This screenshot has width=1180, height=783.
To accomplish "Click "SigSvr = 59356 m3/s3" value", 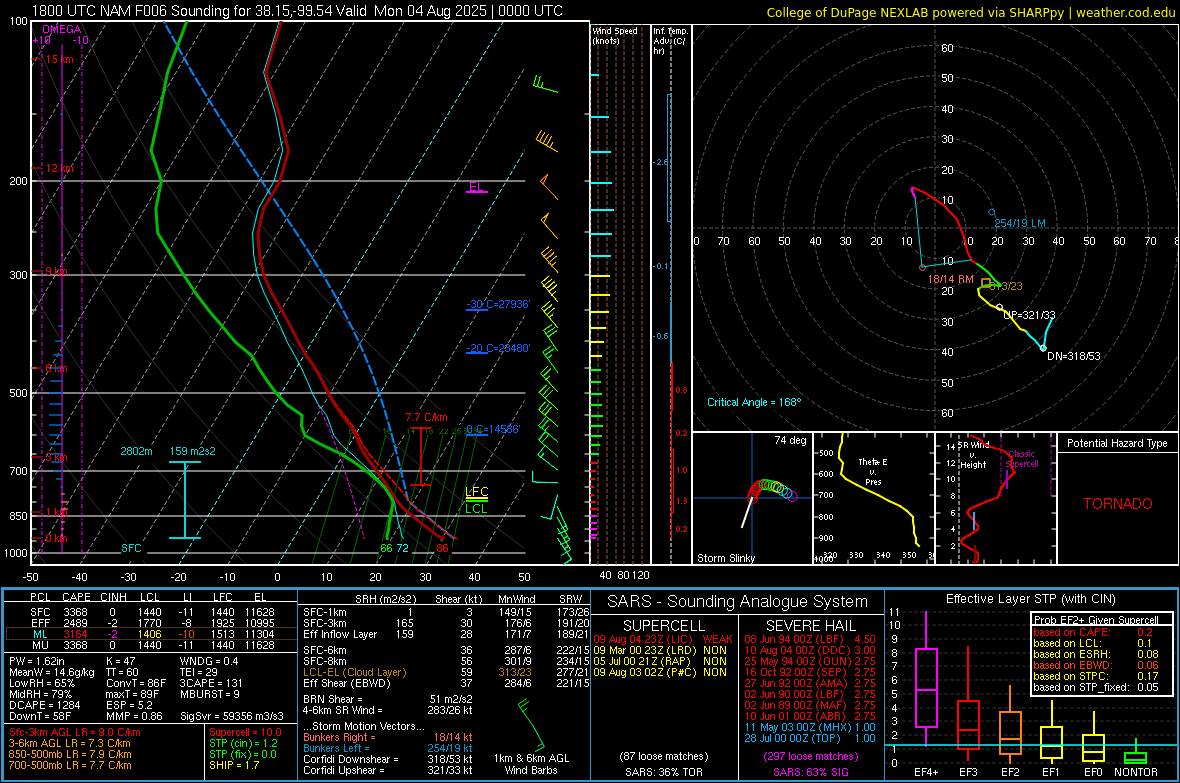I will click(232, 716).
